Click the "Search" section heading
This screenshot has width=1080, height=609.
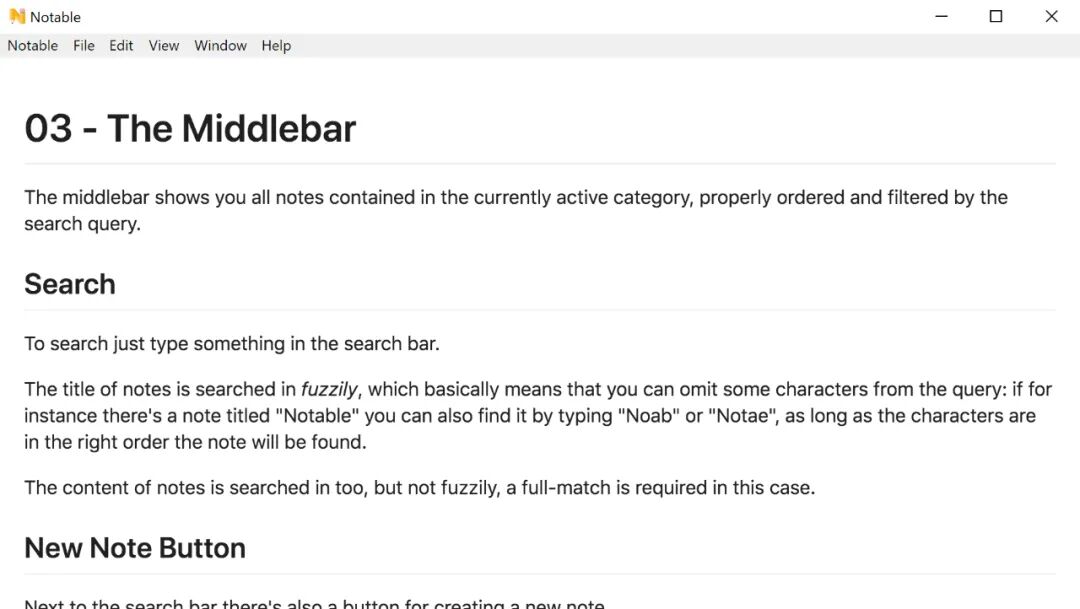click(70, 285)
